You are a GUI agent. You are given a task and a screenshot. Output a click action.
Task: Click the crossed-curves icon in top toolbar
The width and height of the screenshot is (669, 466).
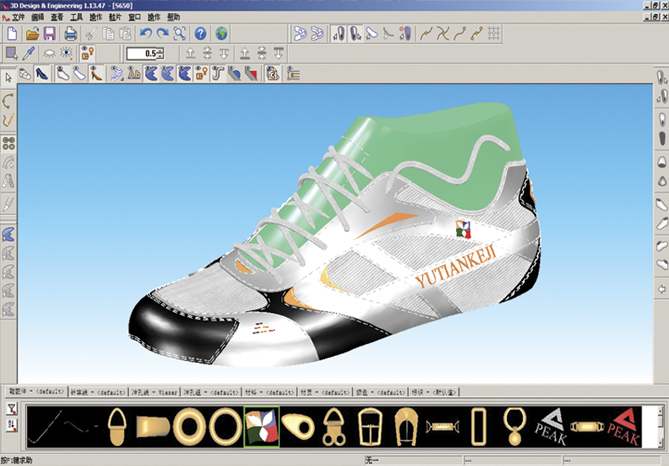coord(443,33)
